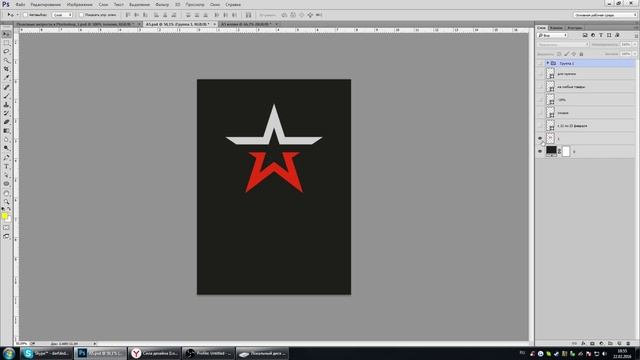Enable the Auto-Select checkbox
This screenshot has height=360, width=640.
pos(25,15)
